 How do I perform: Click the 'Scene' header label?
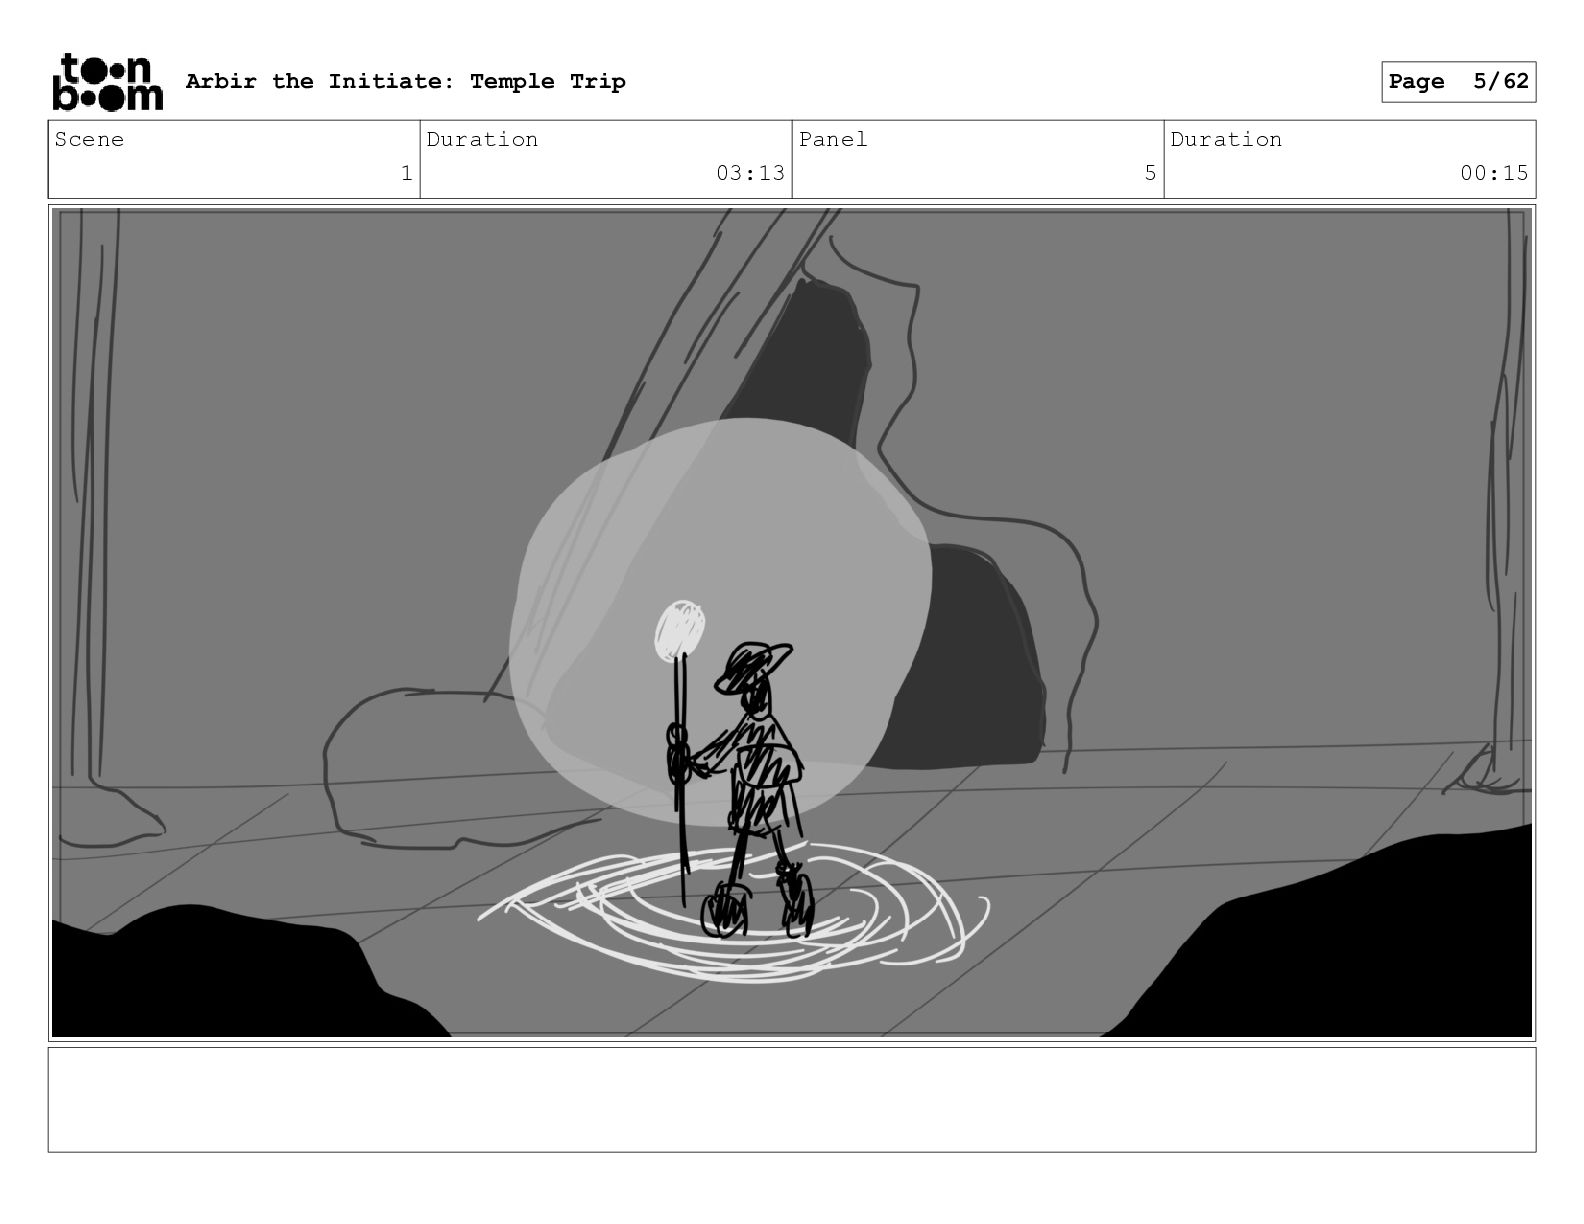[x=90, y=139]
